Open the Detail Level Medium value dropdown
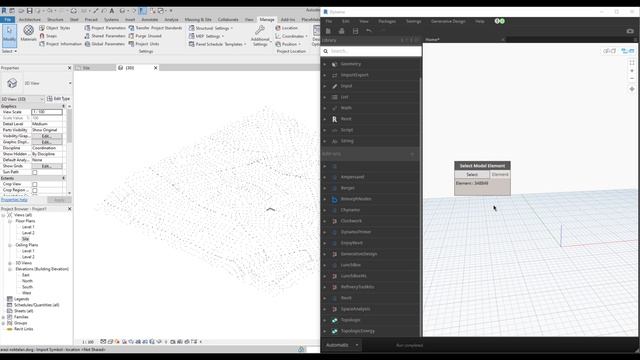The width and height of the screenshot is (640, 360). (x=47, y=124)
